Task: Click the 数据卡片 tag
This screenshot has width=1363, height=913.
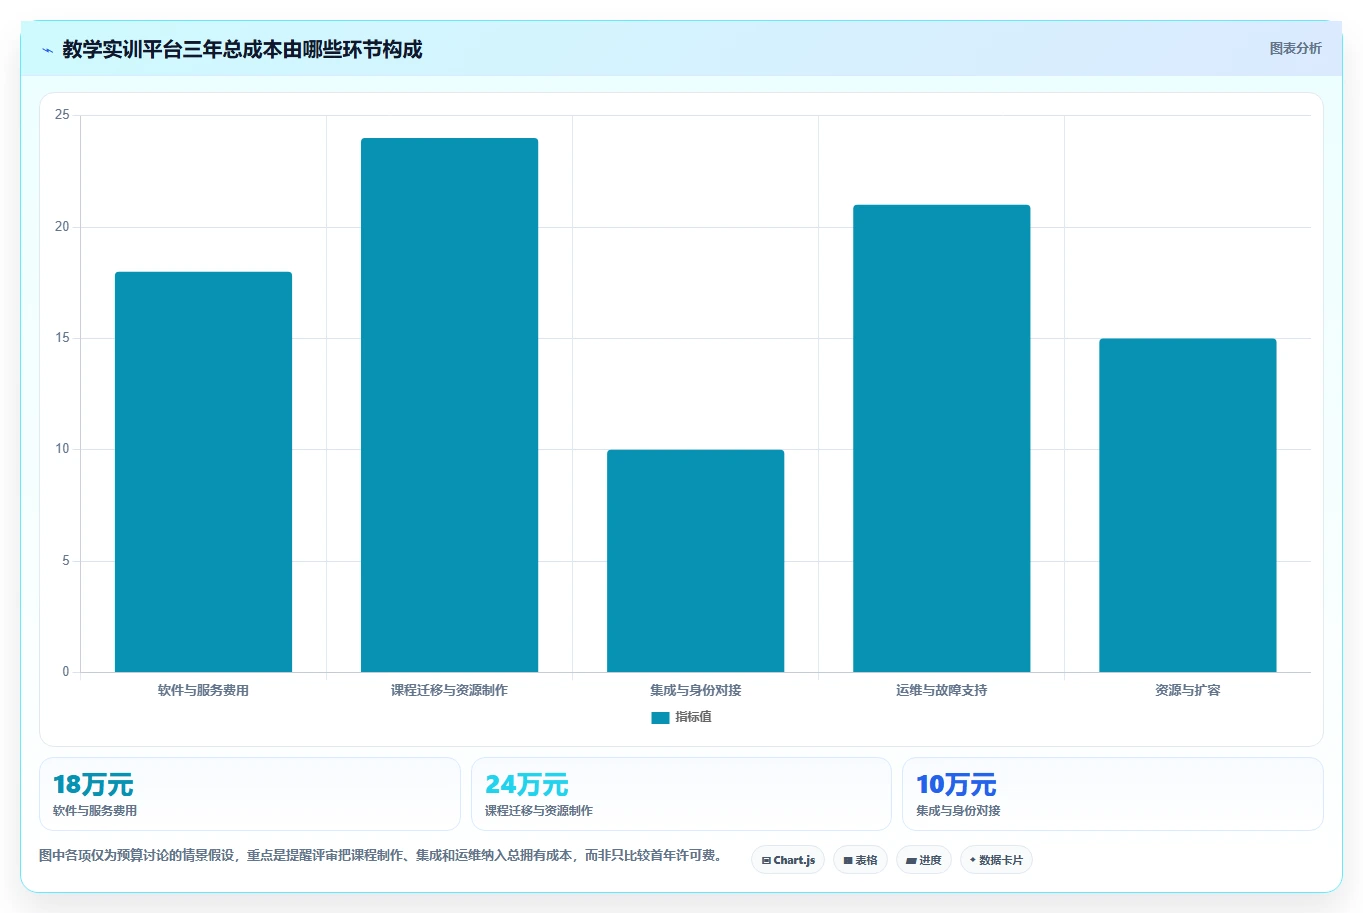Action: click(x=996, y=860)
